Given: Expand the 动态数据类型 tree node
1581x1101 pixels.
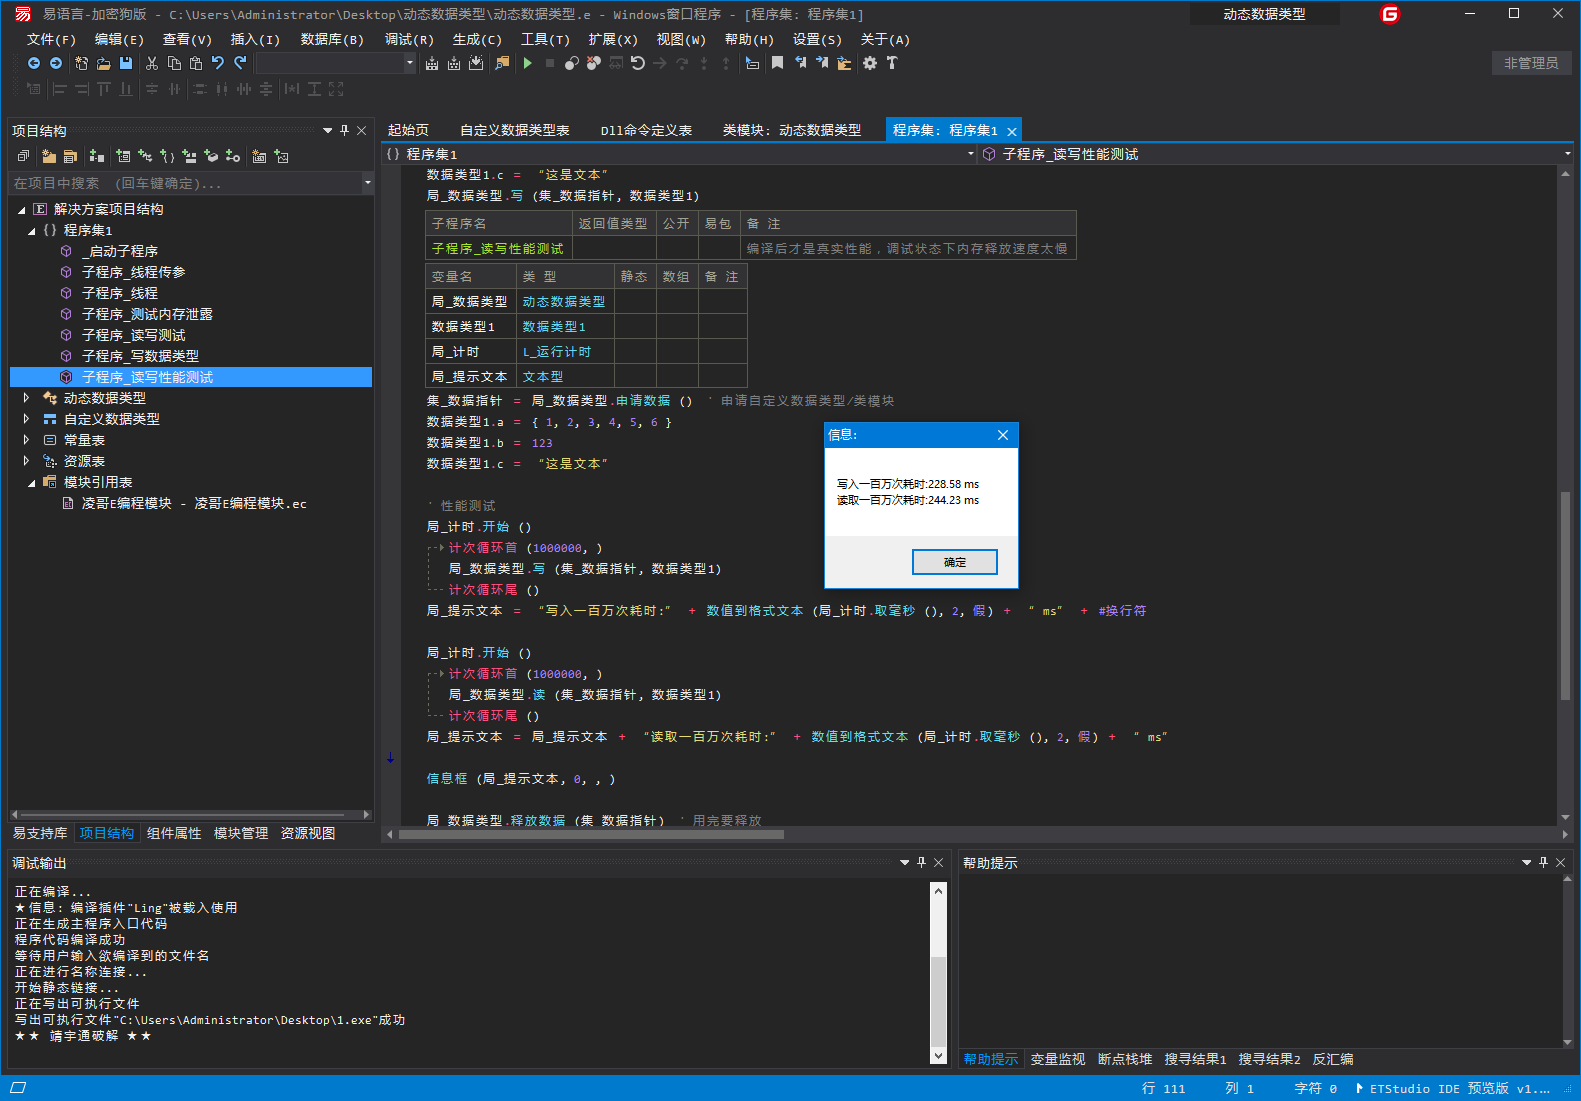Looking at the screenshot, I should [26, 398].
